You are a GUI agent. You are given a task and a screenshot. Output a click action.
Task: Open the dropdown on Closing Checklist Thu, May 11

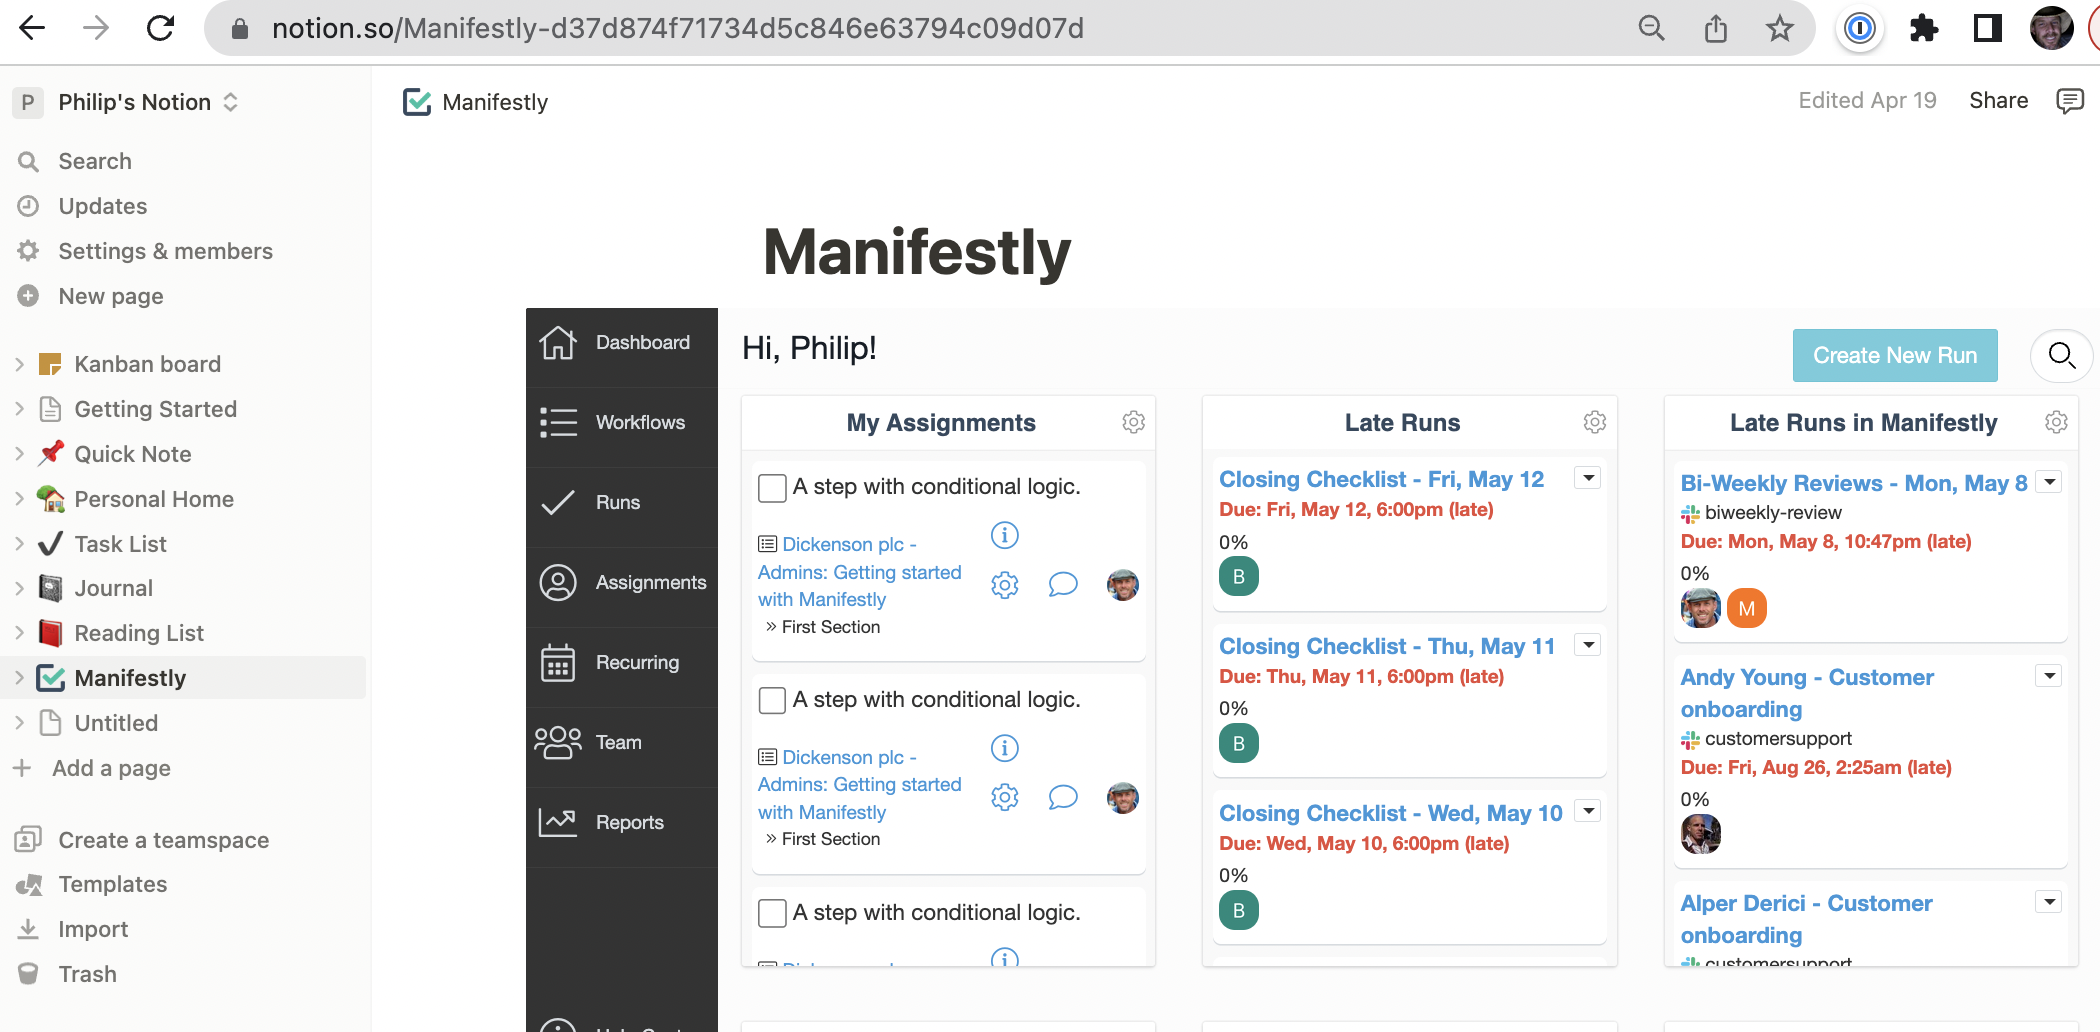pyautogui.click(x=1588, y=645)
